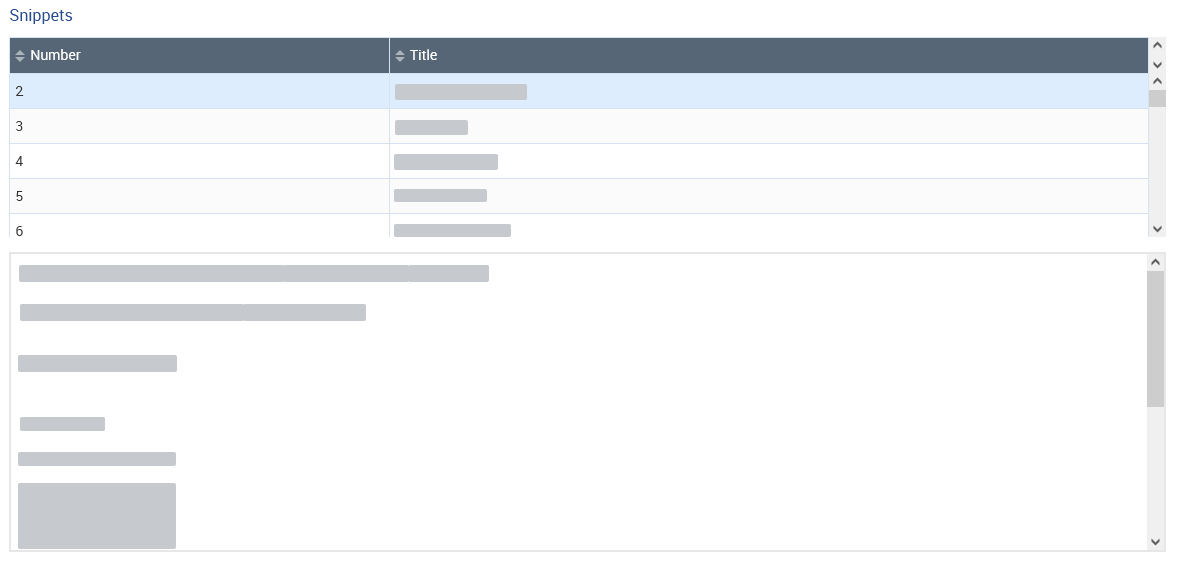Sort snippets by the Number column
Viewport: 1177px width, 564px height.
pos(56,56)
